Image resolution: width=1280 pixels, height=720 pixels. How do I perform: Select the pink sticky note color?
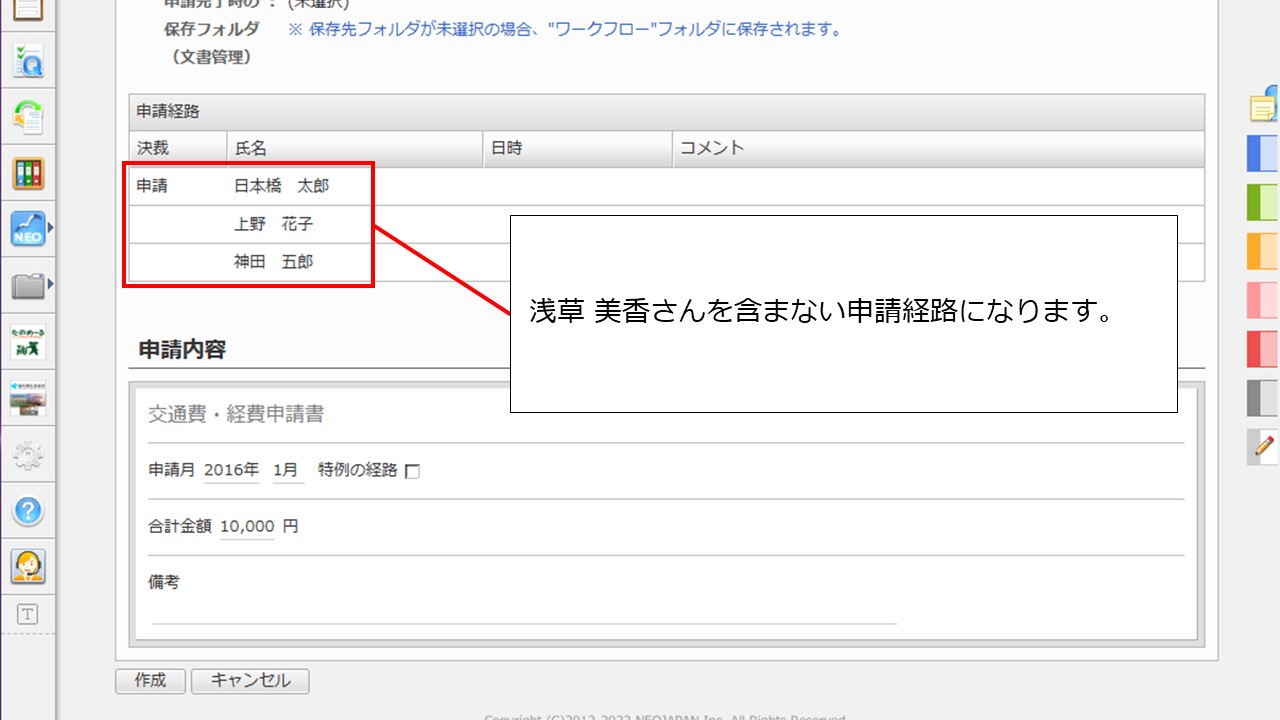point(1263,300)
